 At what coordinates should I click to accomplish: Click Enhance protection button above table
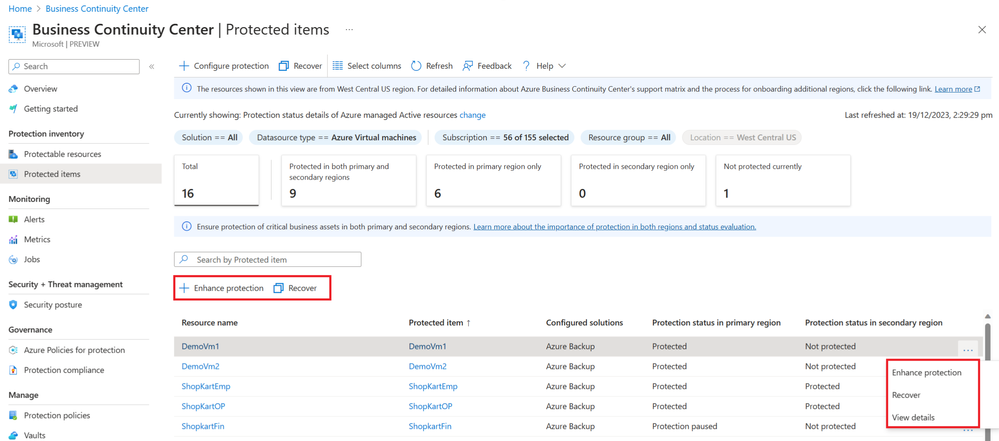[222, 288]
